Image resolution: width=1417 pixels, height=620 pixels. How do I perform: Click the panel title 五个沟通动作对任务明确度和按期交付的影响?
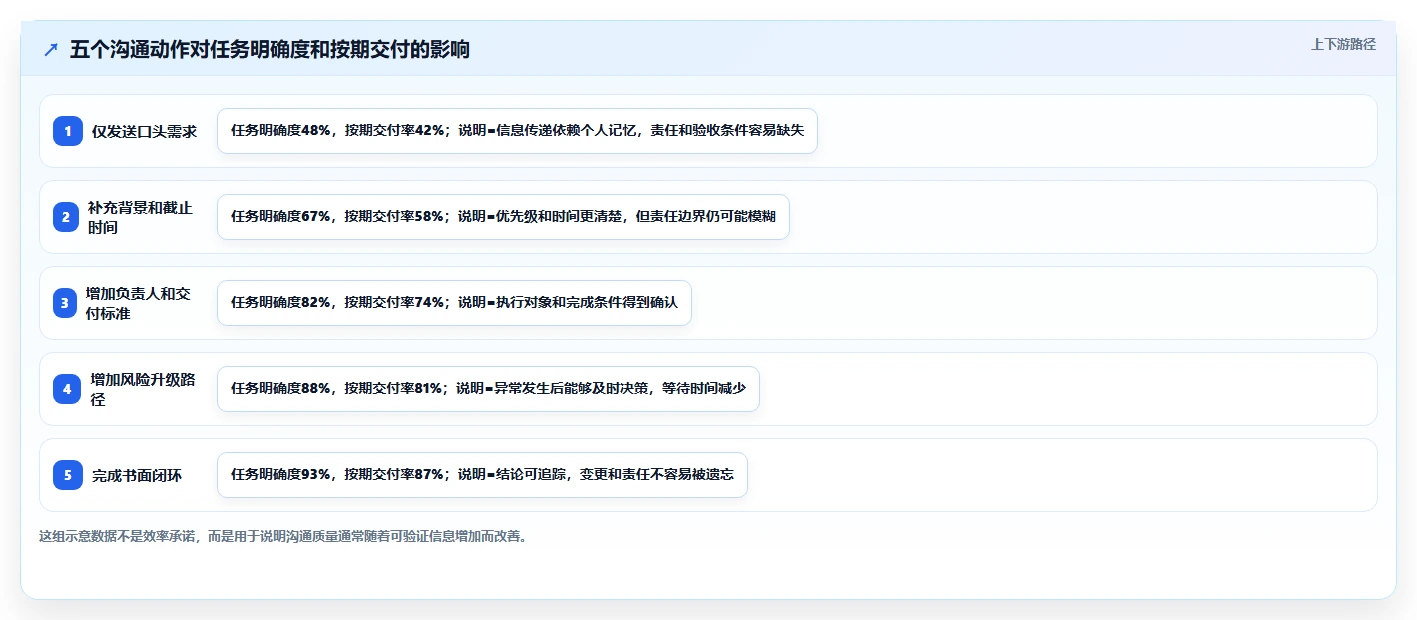[270, 50]
